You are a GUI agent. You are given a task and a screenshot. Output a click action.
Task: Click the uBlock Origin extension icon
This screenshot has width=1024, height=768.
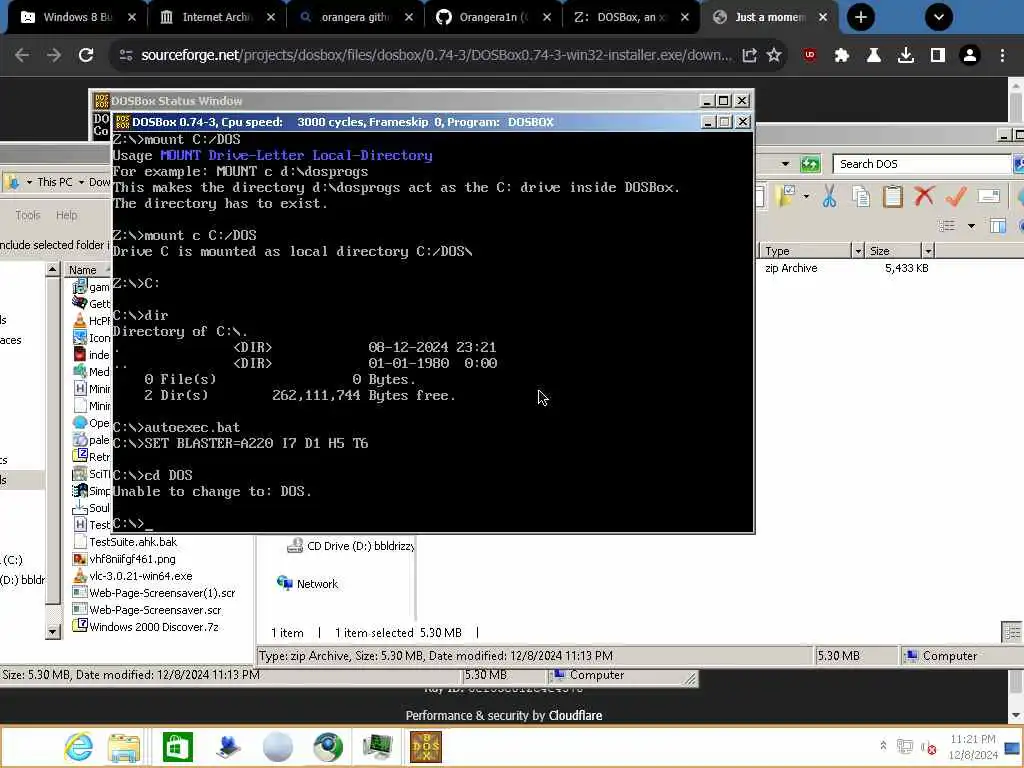[x=810, y=56]
